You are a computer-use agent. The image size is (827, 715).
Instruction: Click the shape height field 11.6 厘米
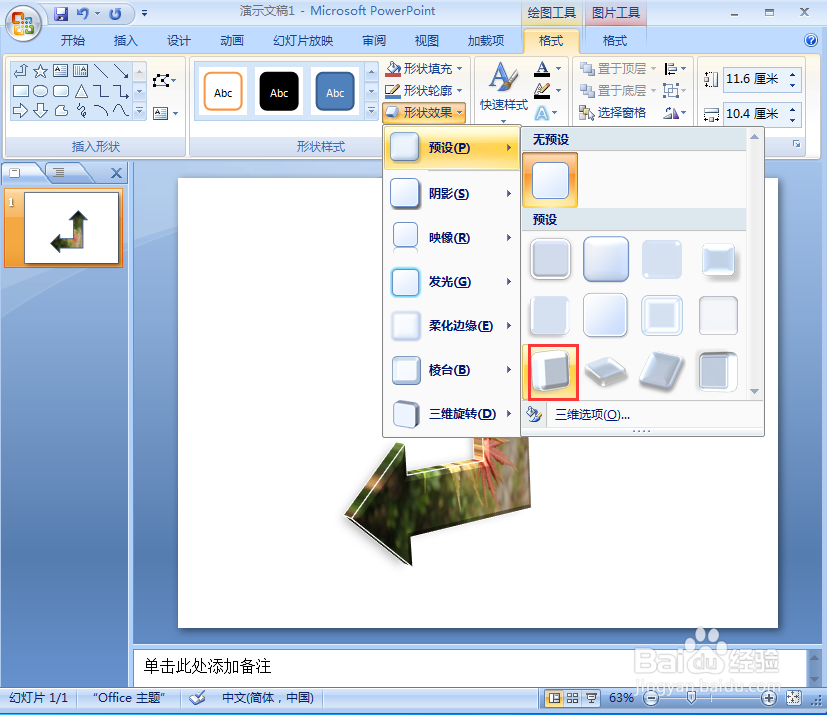756,79
